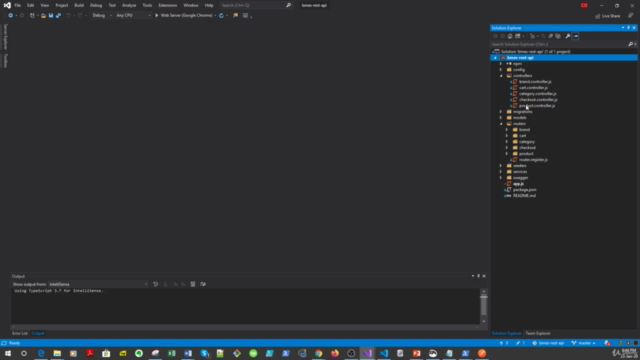This screenshot has width=640, height=360.
Task: Open the Build menu
Action: pos(79,5)
